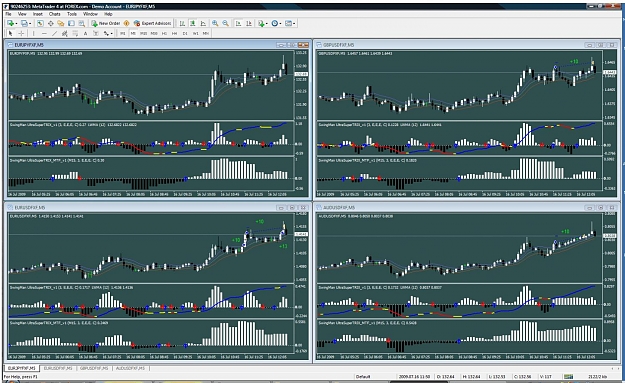Select the Vertical Line drawing tool

33,33
